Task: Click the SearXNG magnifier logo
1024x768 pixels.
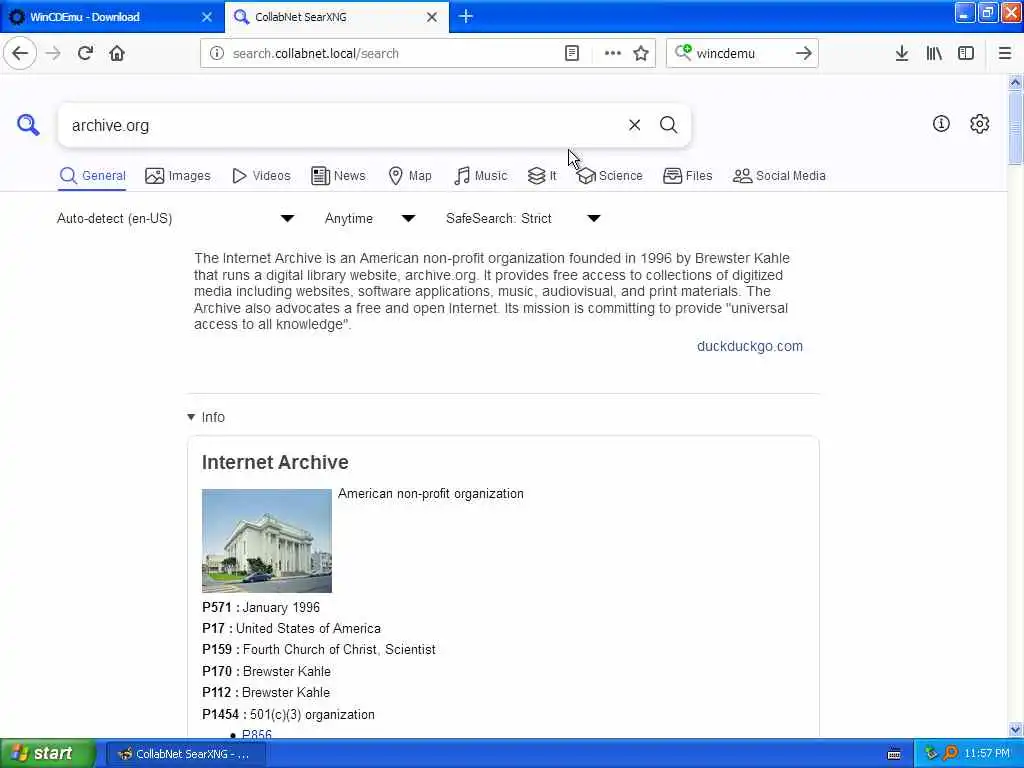Action: point(28,124)
